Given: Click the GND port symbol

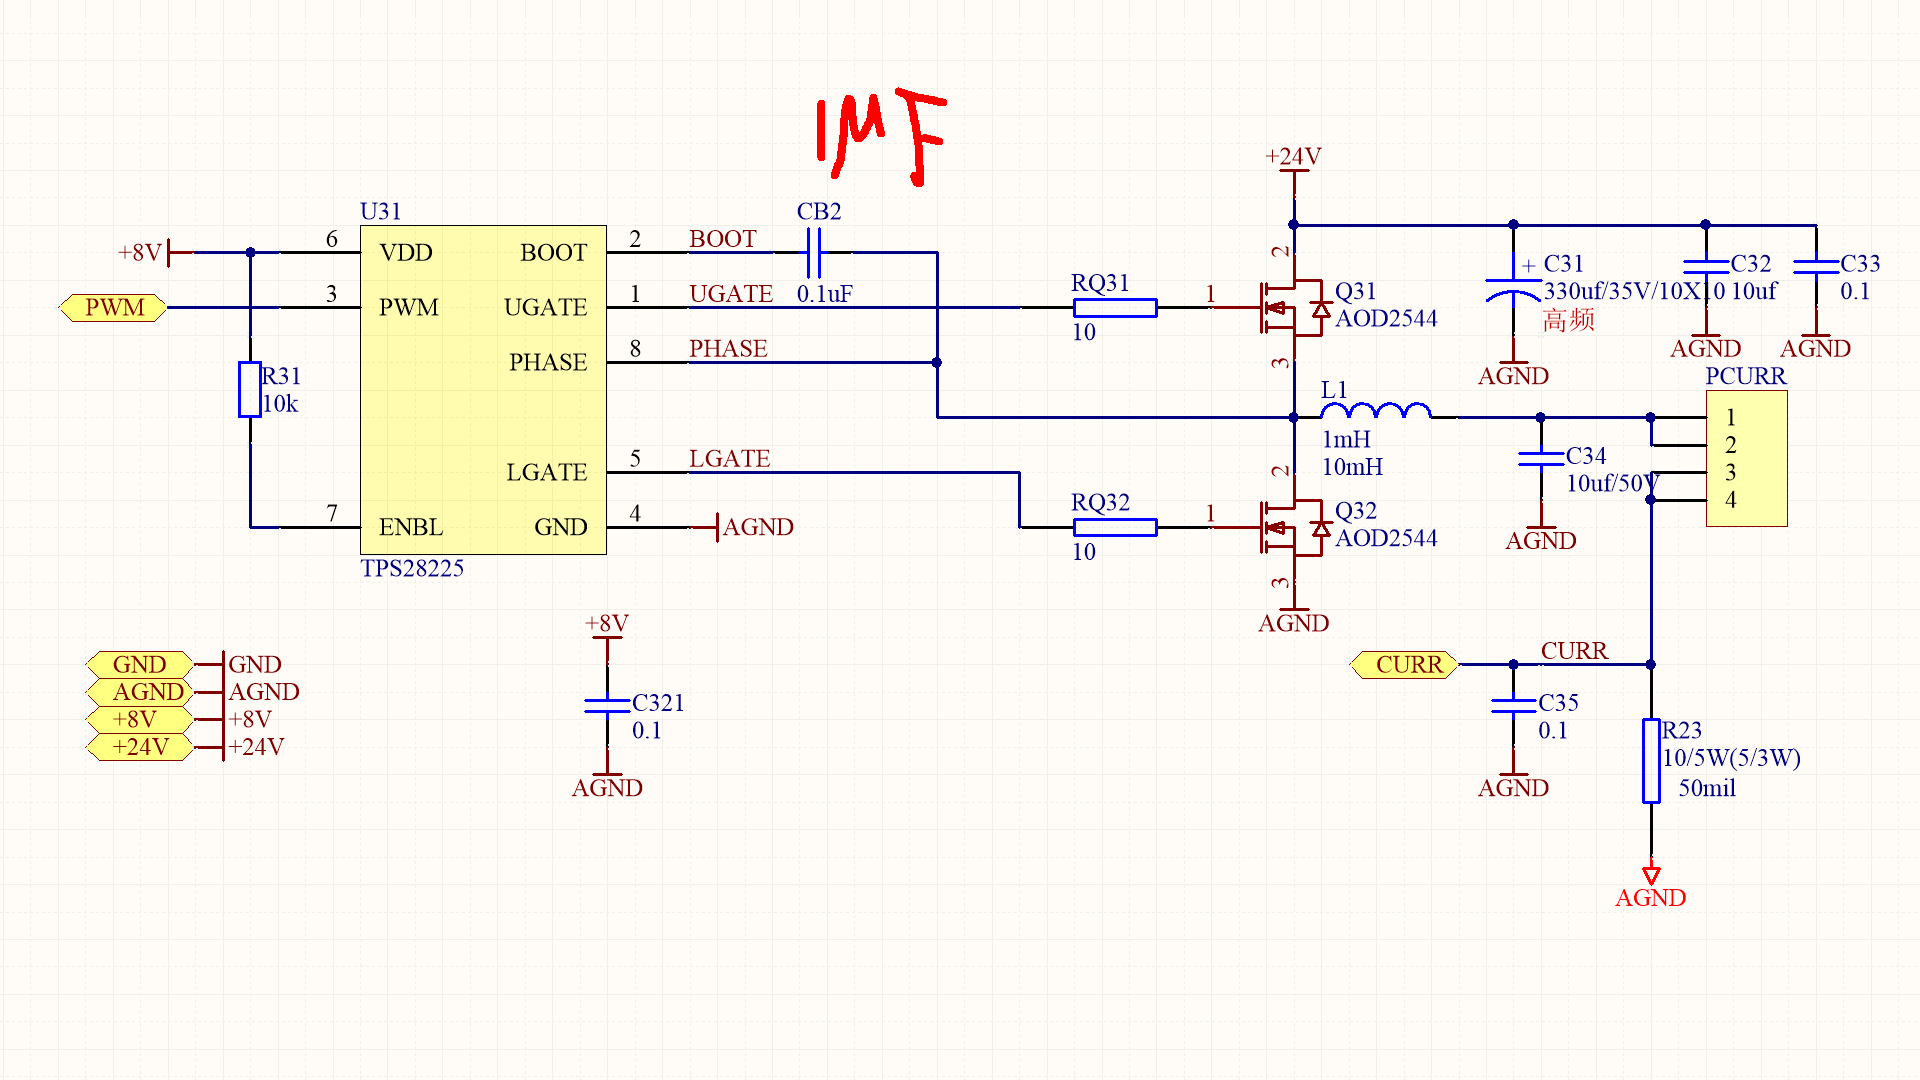Looking at the screenshot, I should point(140,664).
